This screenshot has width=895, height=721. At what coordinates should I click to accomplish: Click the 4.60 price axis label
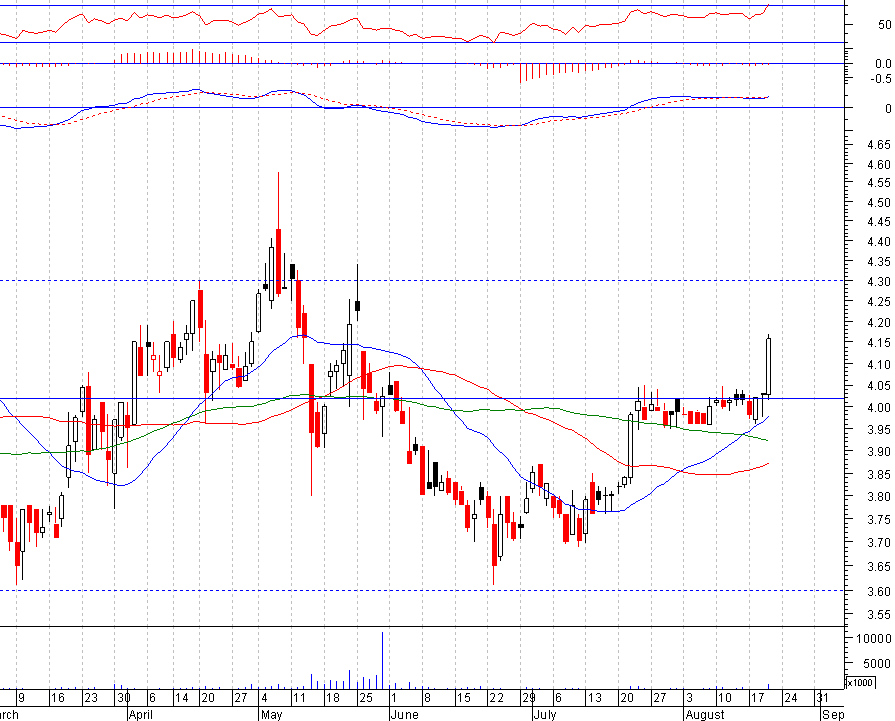click(878, 164)
